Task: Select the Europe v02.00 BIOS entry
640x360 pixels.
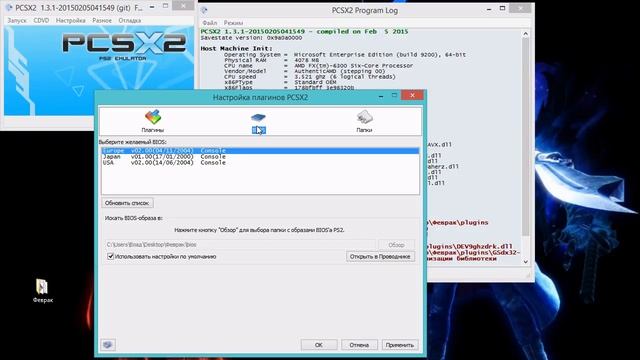Action: (260, 151)
